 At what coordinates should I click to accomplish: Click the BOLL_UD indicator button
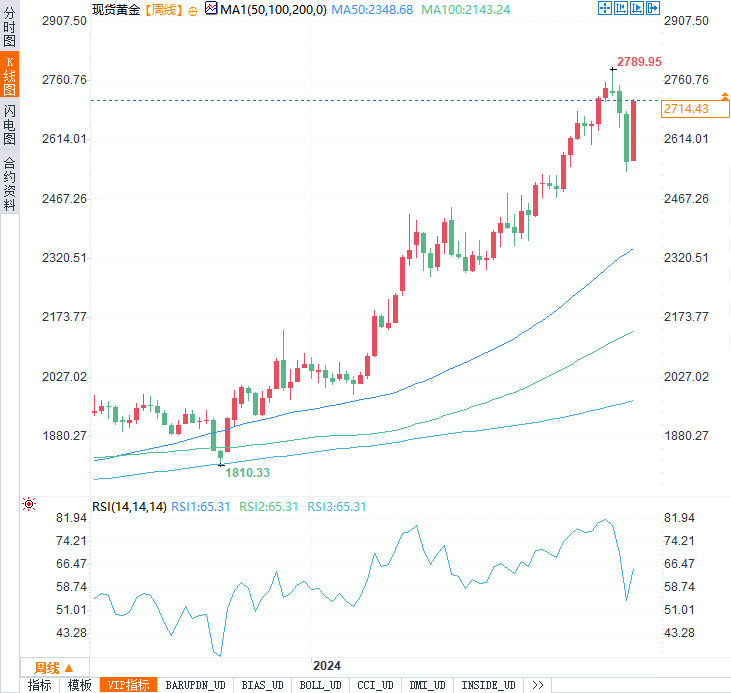pos(319,685)
